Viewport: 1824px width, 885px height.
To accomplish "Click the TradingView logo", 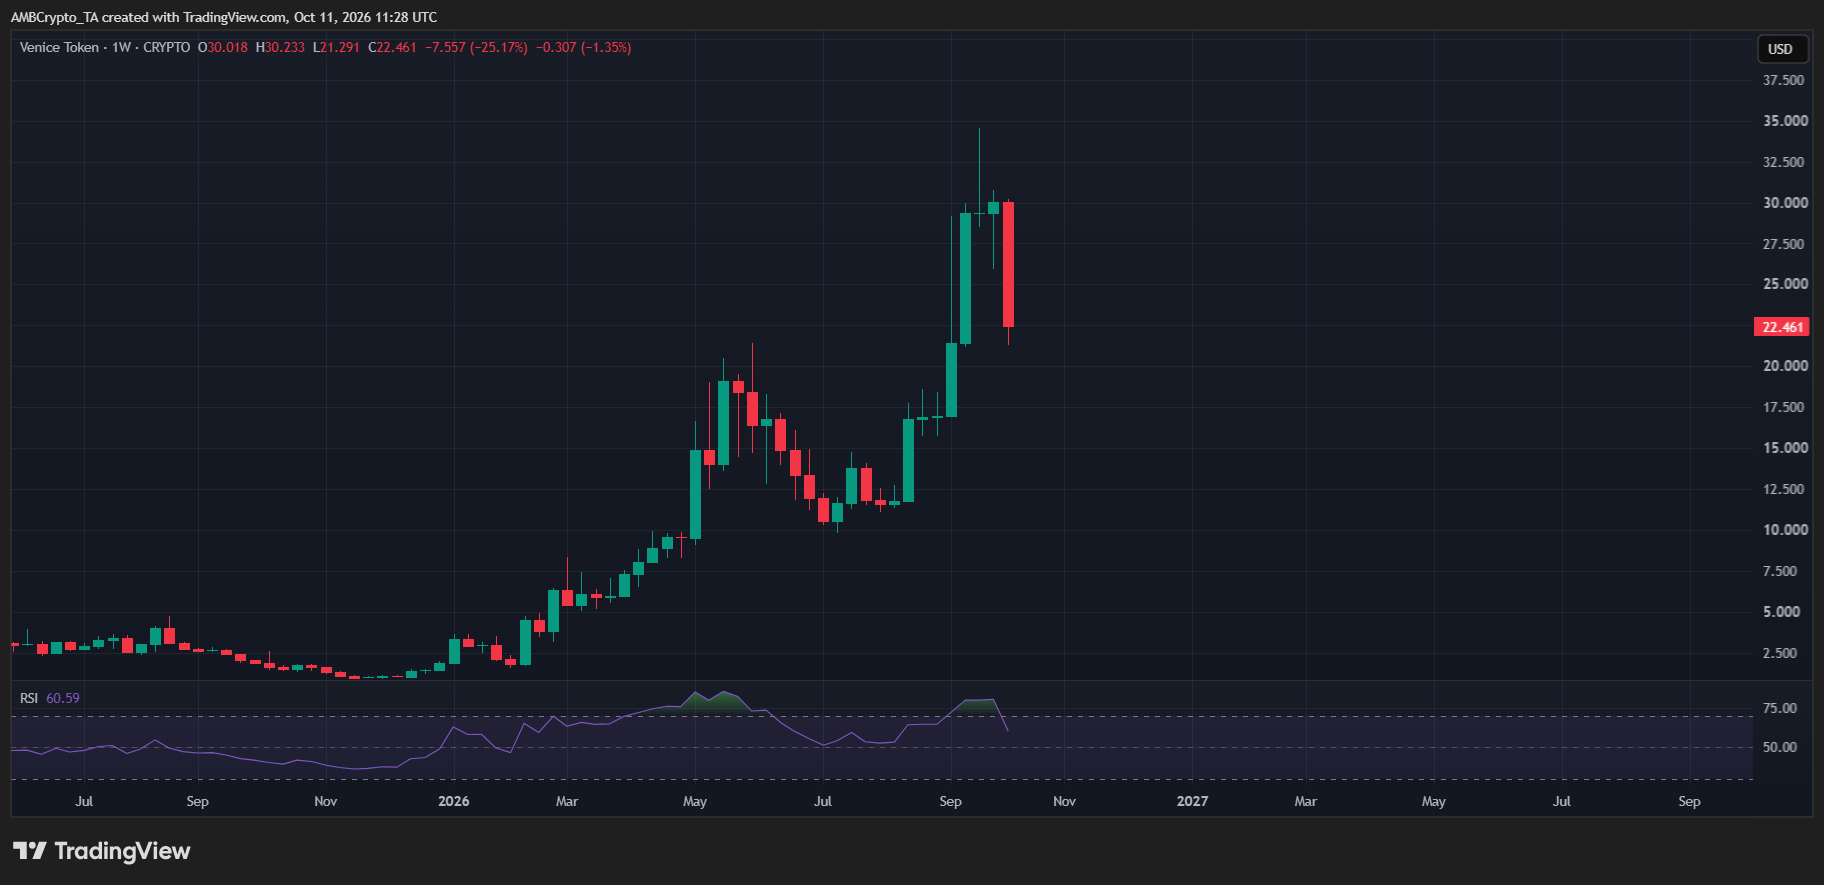I will click(x=102, y=851).
